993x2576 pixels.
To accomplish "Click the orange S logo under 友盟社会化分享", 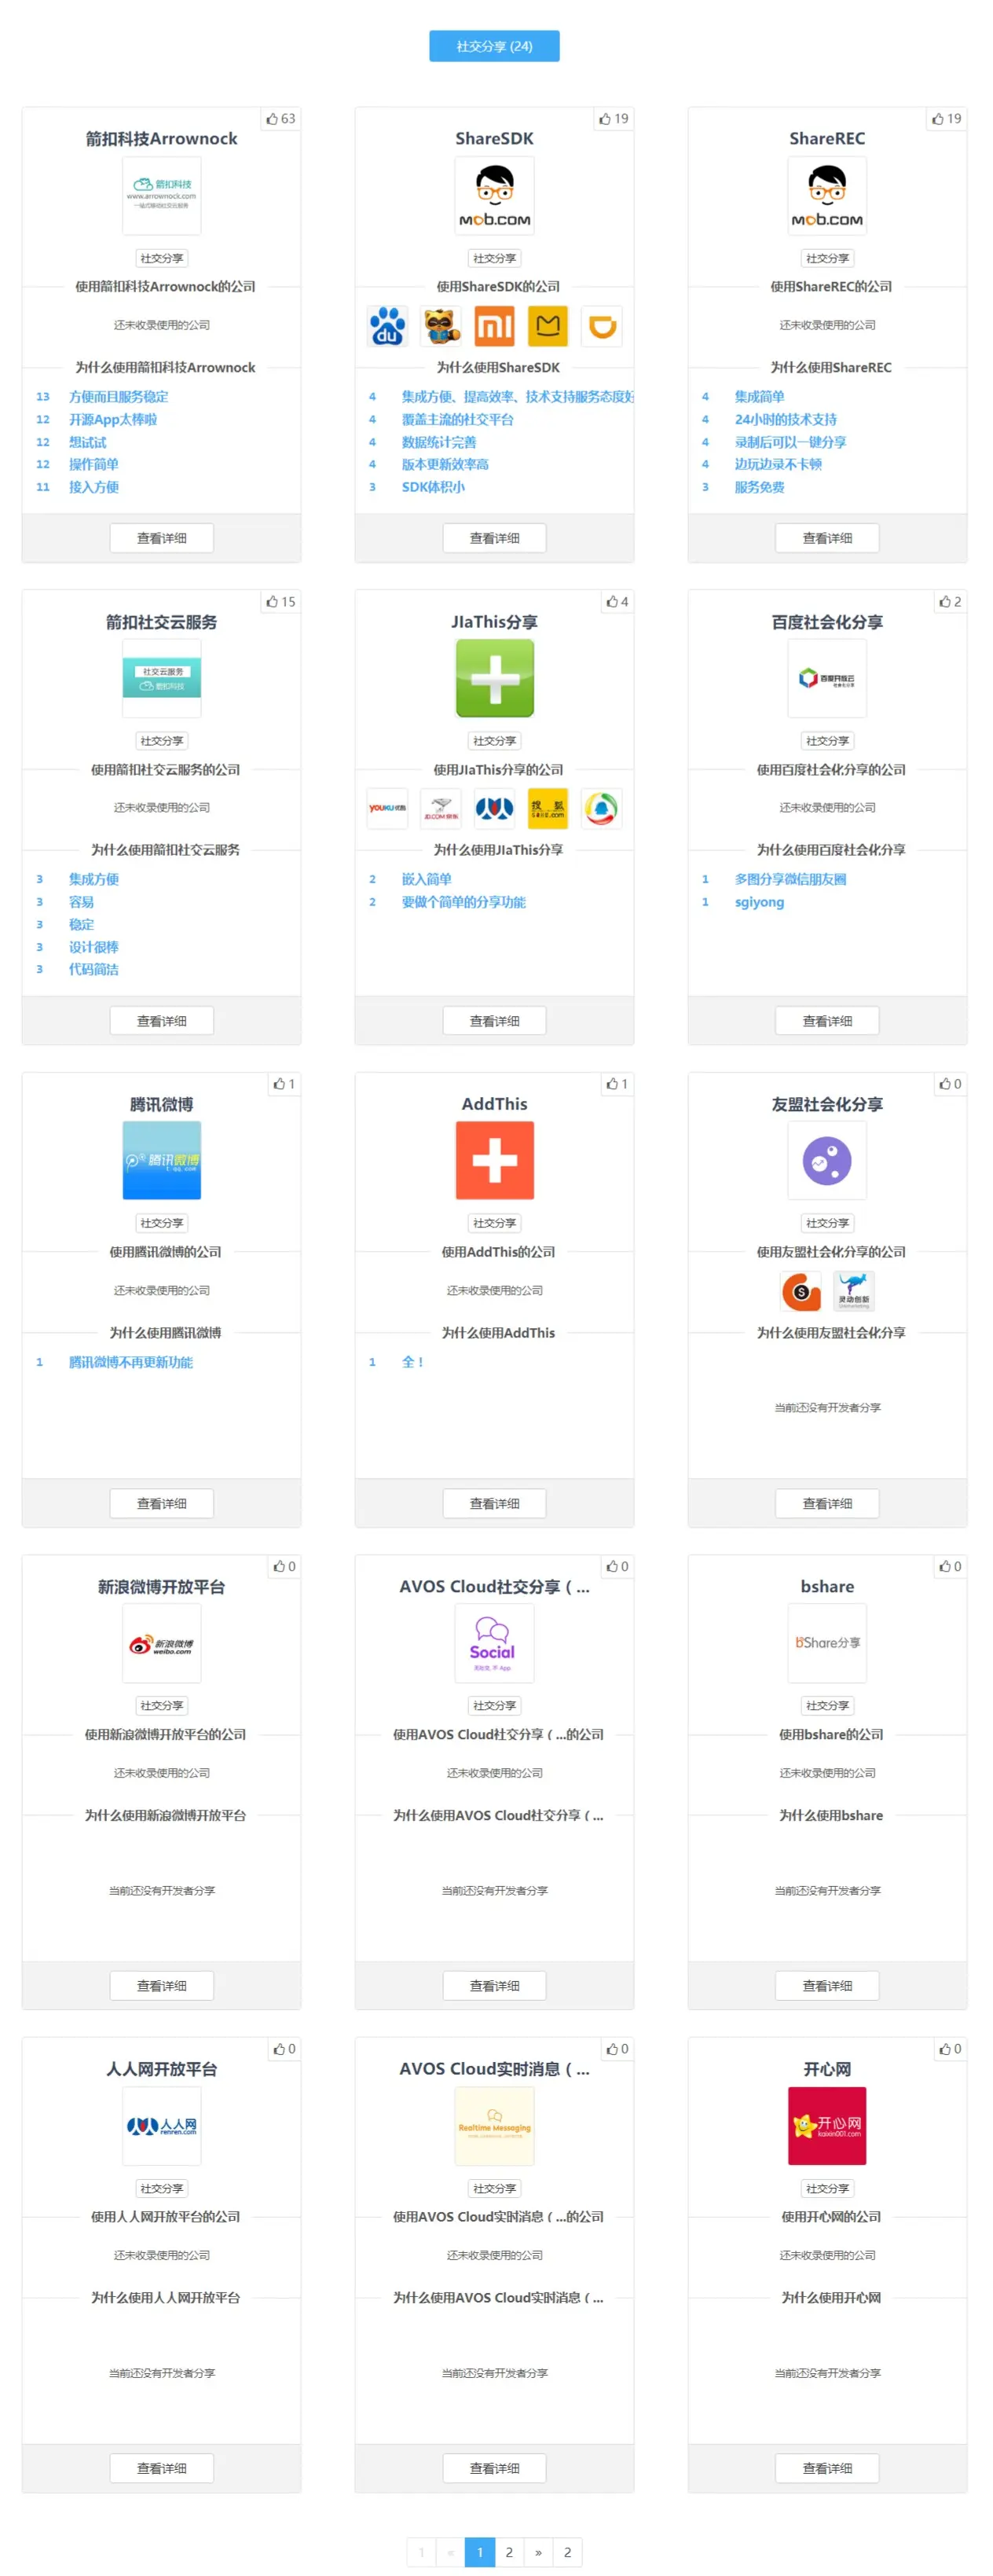I will point(801,1291).
